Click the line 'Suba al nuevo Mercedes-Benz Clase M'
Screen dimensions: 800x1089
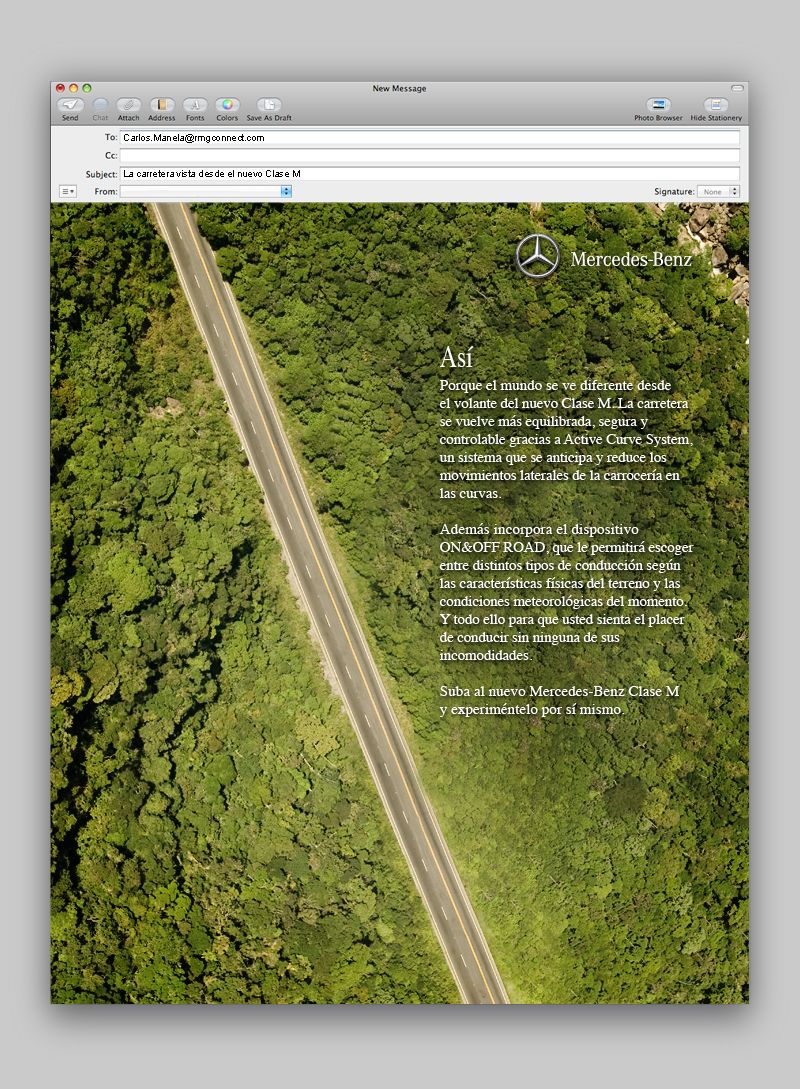[559, 691]
